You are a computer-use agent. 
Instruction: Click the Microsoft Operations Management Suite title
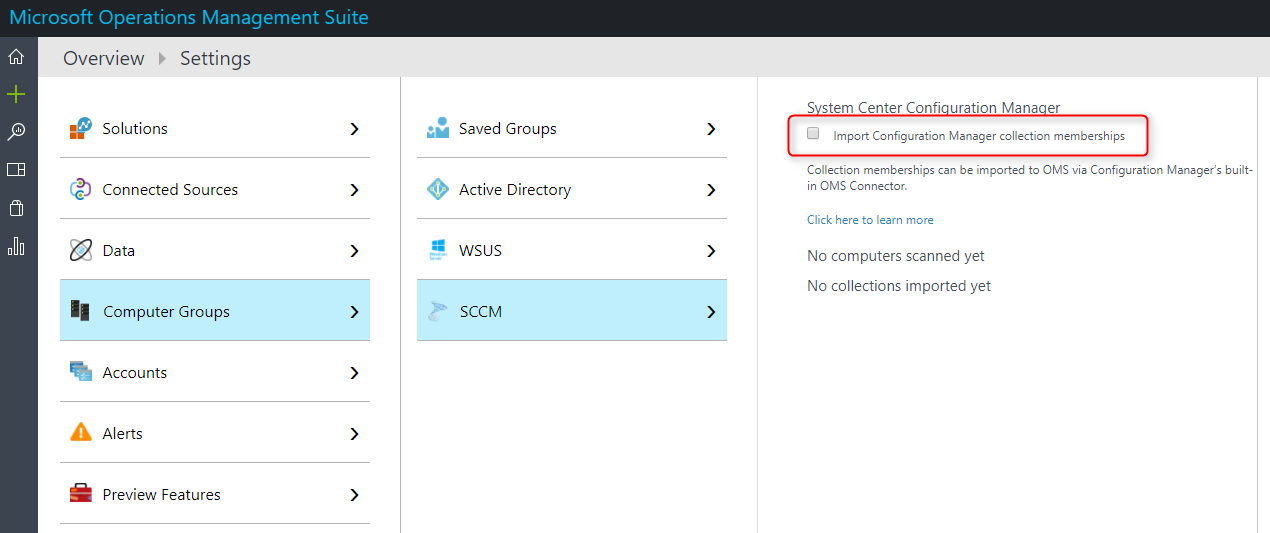click(x=189, y=17)
